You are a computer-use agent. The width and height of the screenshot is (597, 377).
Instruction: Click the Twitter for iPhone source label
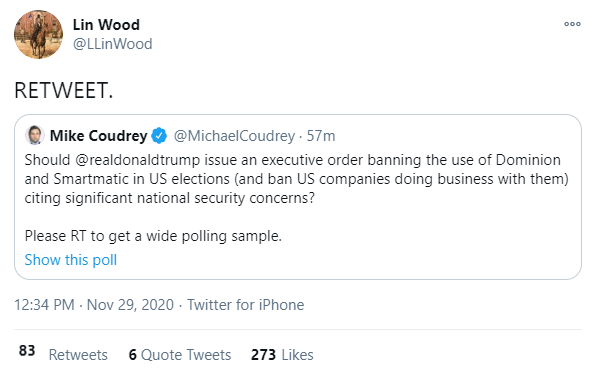click(x=246, y=305)
